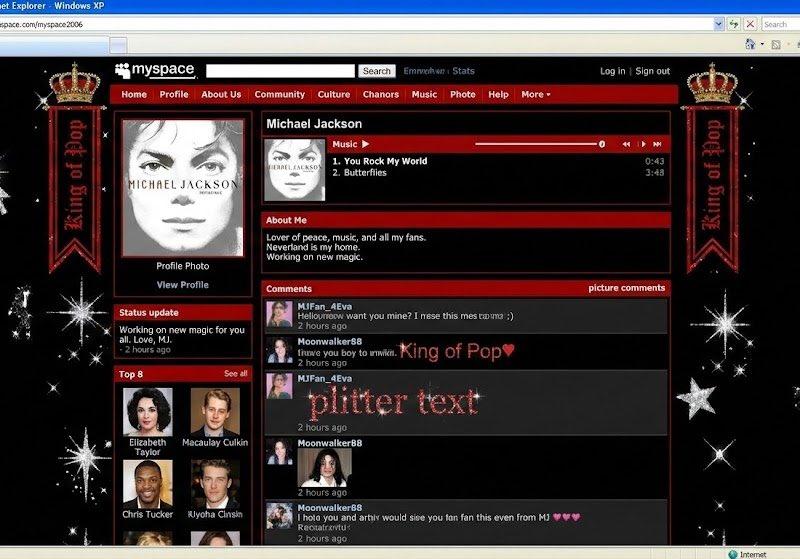The height and width of the screenshot is (559, 800).
Task: Click the browser home icon
Action: tap(750, 44)
